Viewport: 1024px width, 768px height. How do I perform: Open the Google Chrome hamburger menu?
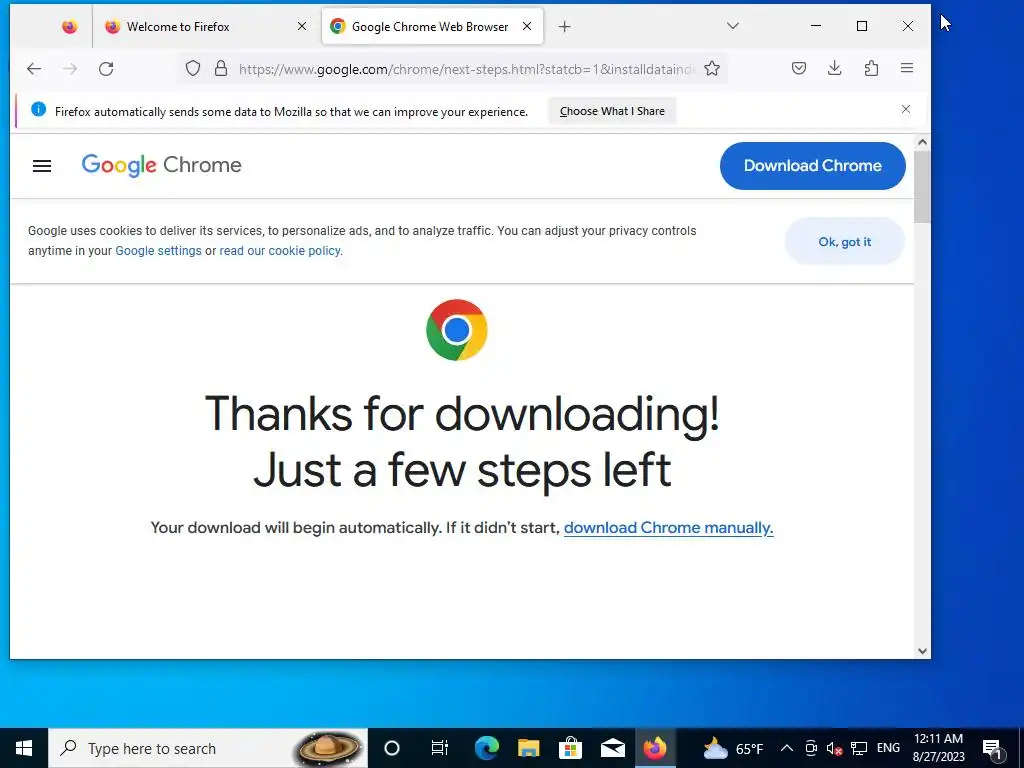tap(42, 166)
